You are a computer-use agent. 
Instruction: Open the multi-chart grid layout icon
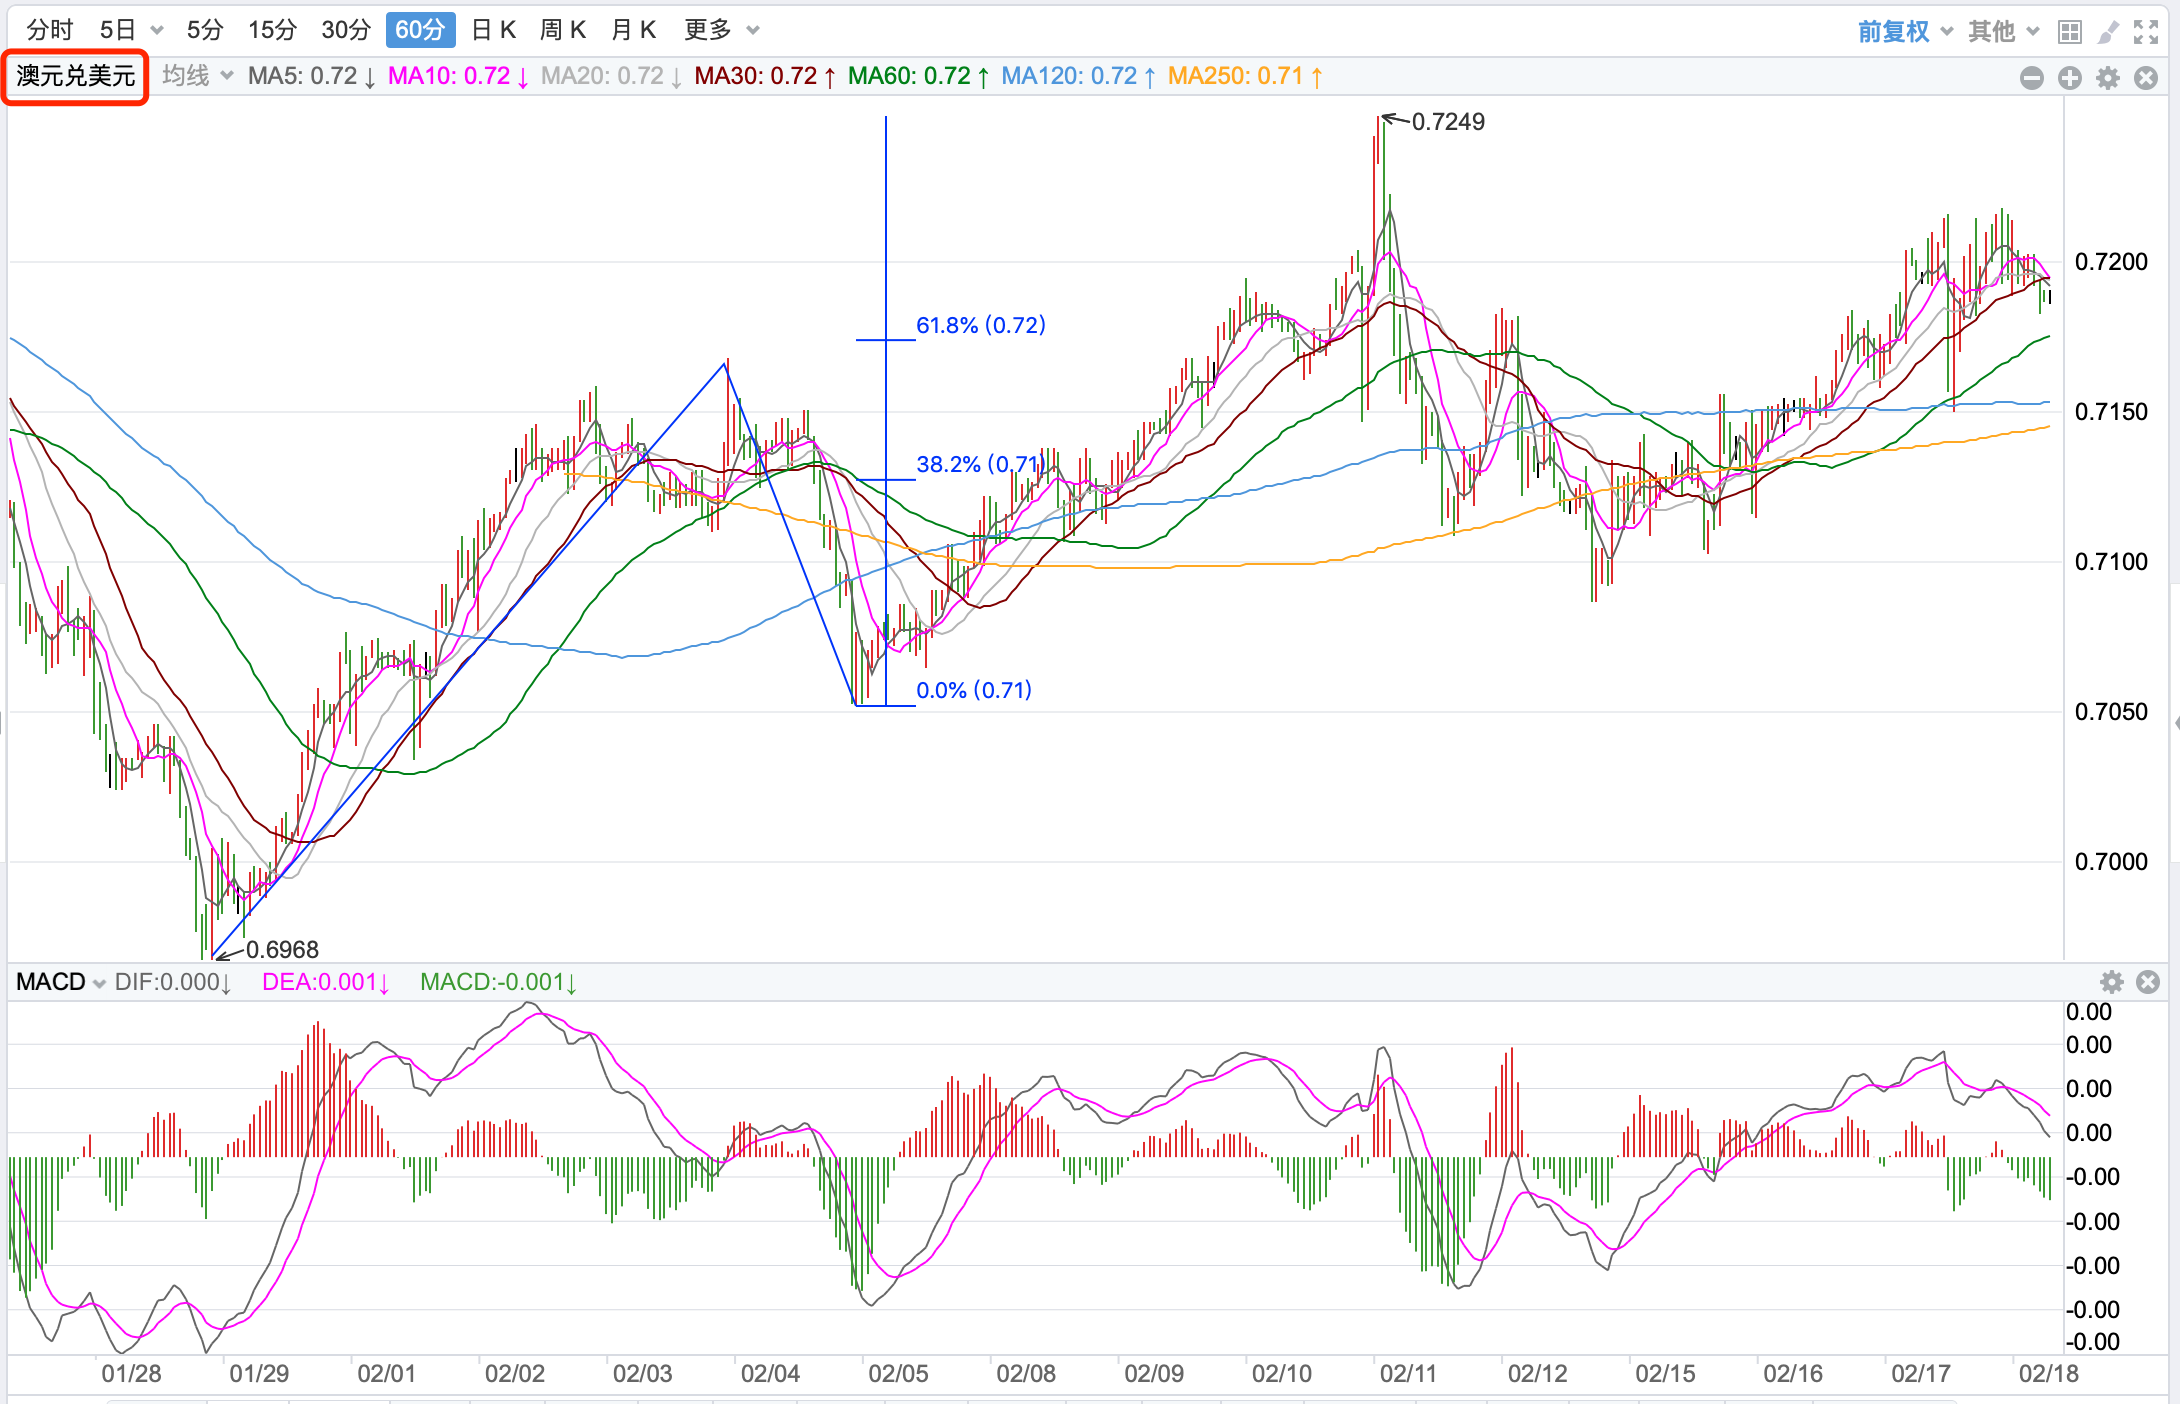point(2069,32)
